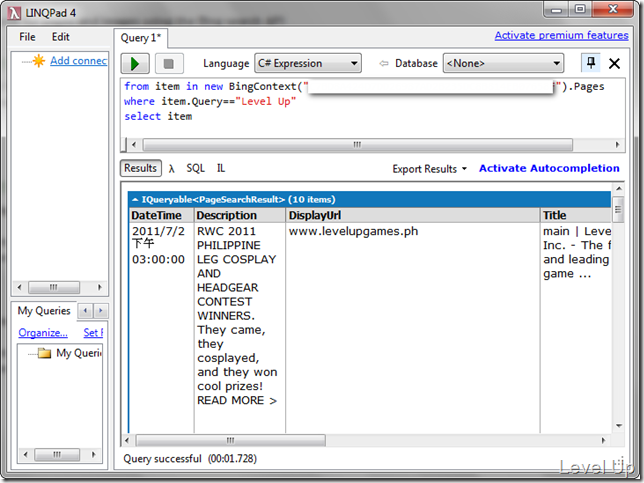The height and width of the screenshot is (483, 644).
Task: Click the DisplayUrl column header
Action: pyautogui.click(x=413, y=215)
